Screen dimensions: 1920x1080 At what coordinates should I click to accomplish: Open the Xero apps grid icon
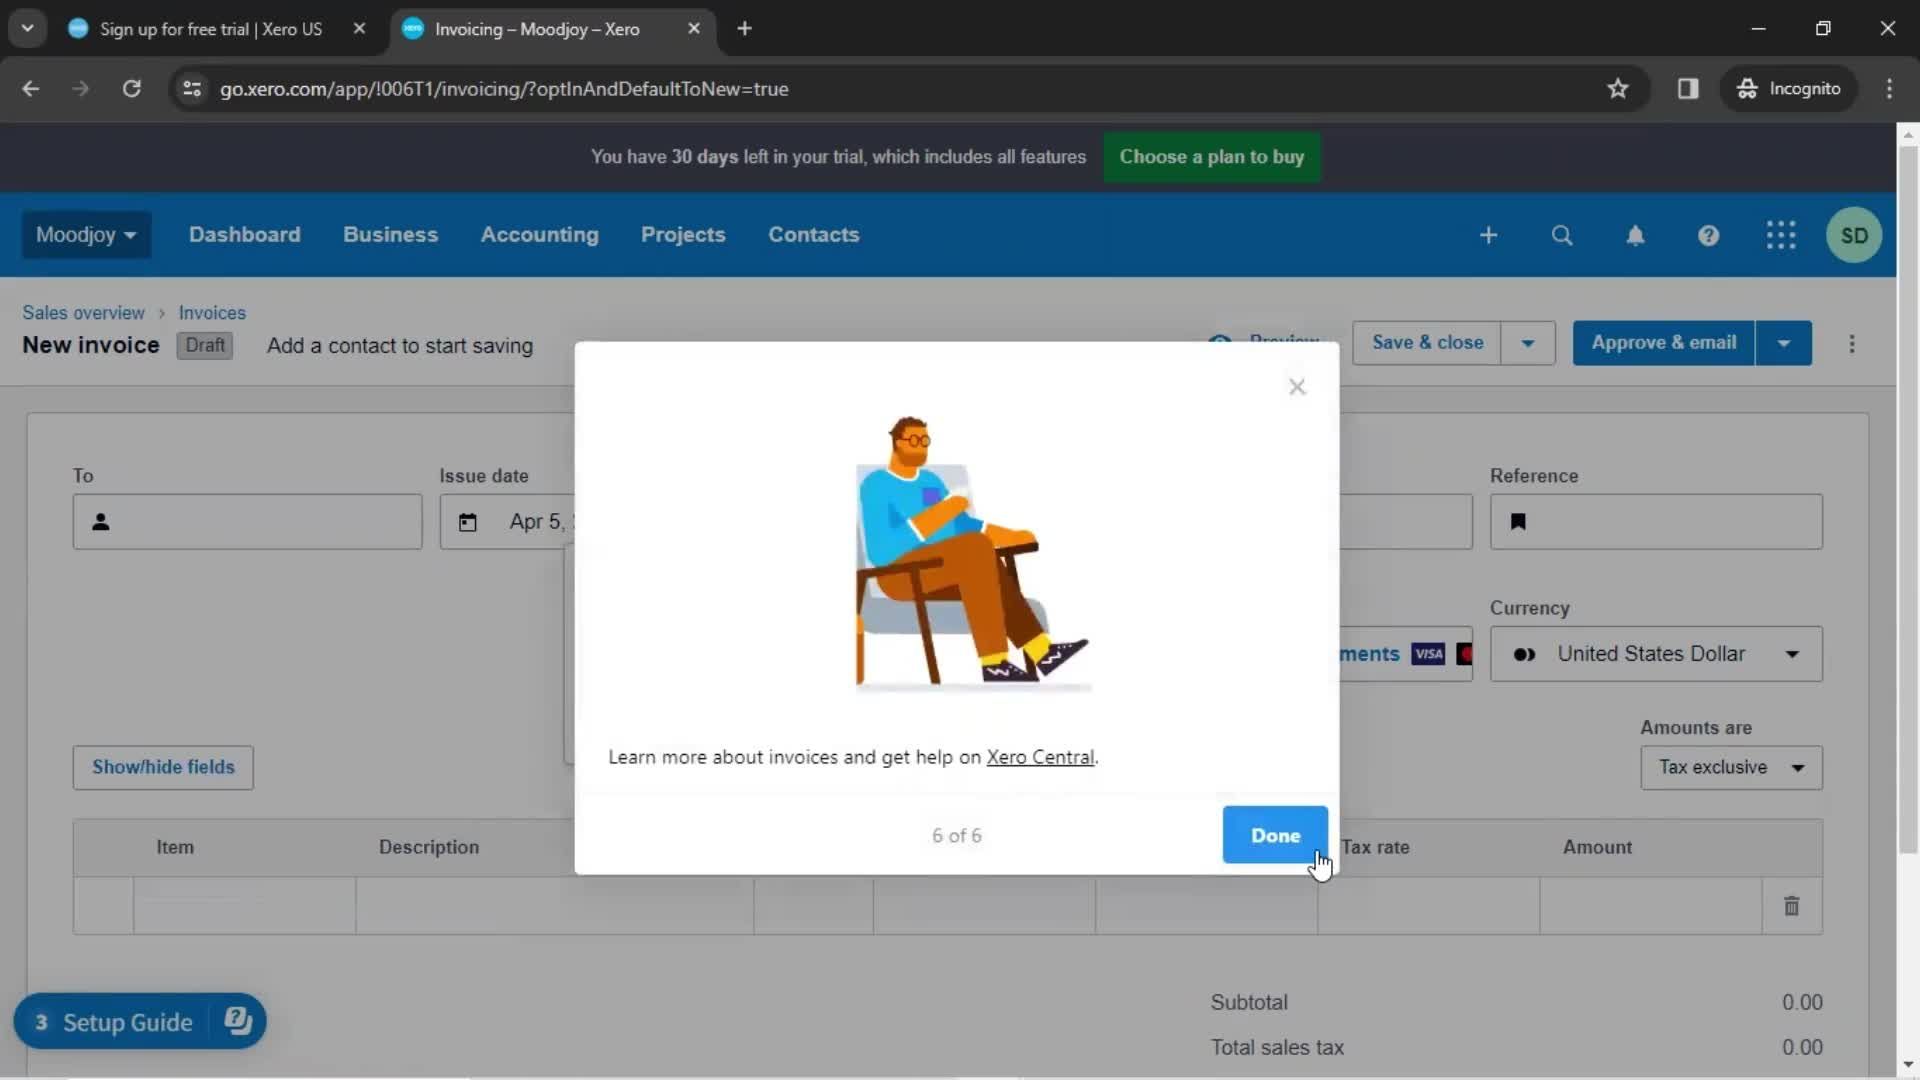(1781, 235)
